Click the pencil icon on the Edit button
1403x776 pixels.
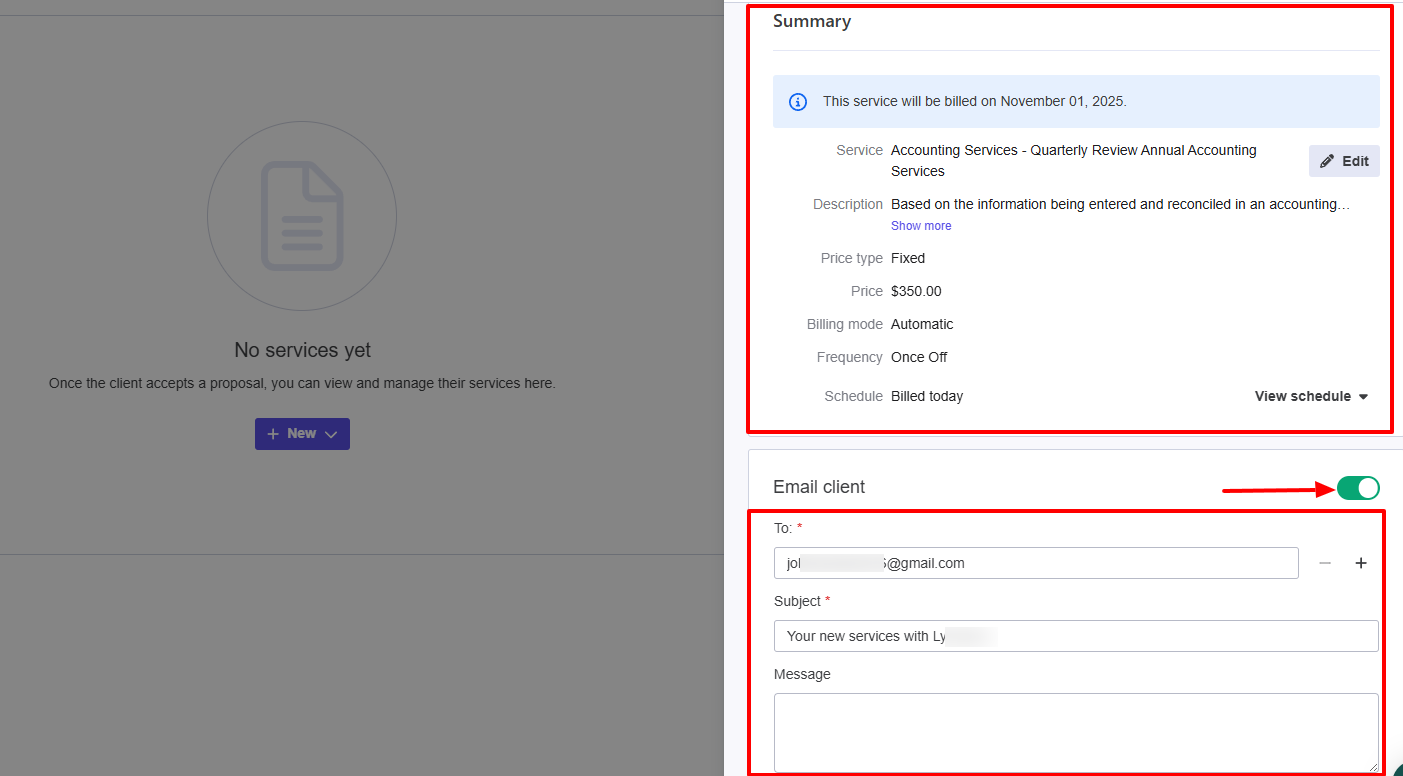tap(1328, 161)
